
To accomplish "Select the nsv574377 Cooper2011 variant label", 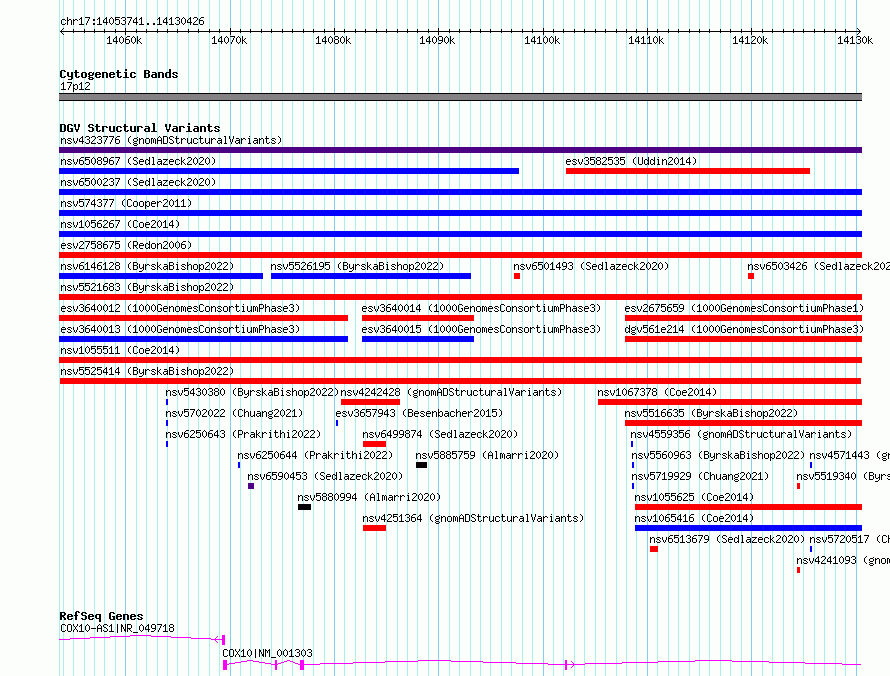I will (126, 203).
